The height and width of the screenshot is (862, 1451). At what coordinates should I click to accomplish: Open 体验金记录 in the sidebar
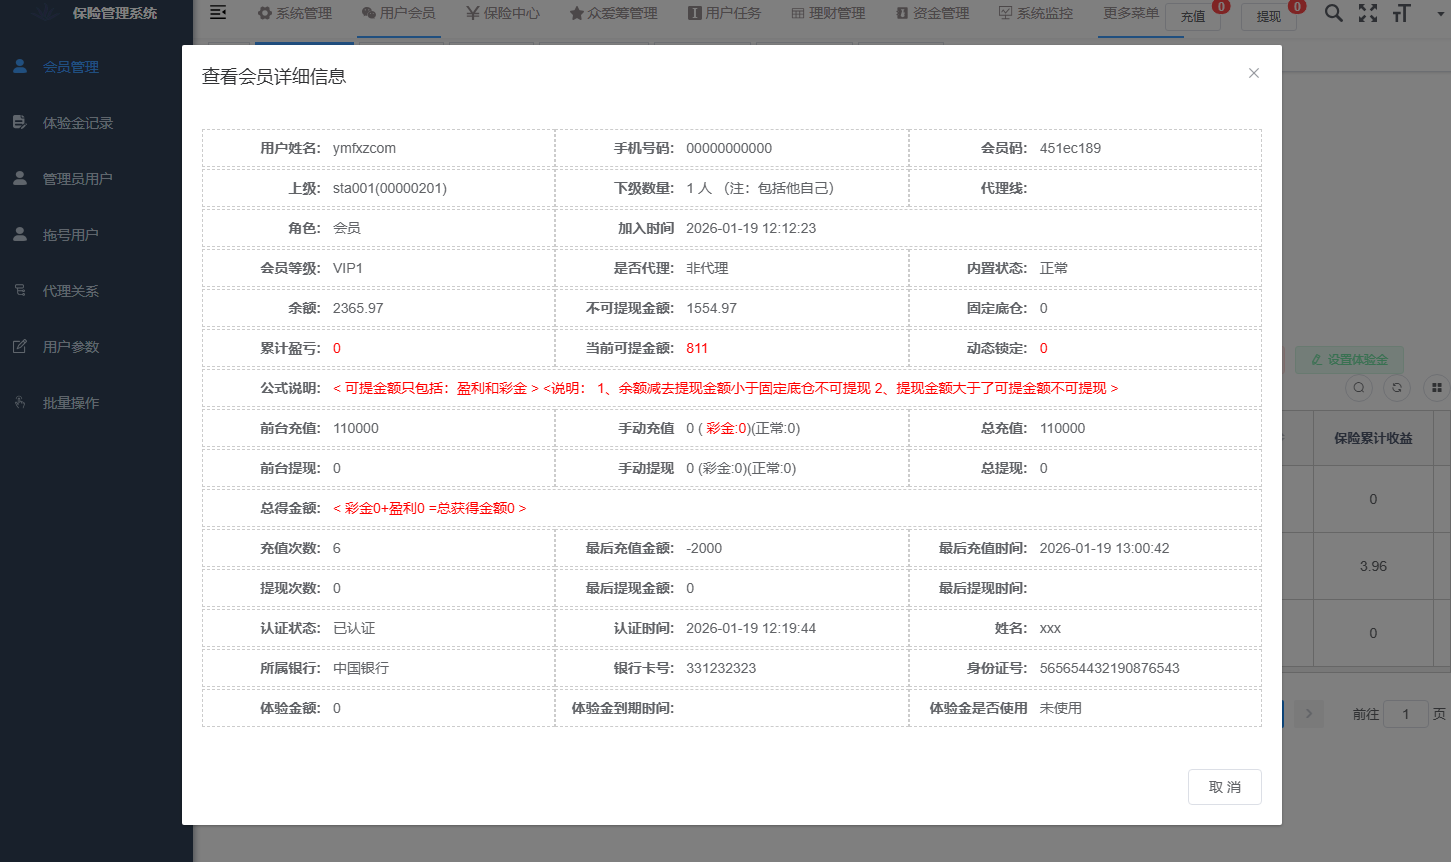[x=78, y=123]
